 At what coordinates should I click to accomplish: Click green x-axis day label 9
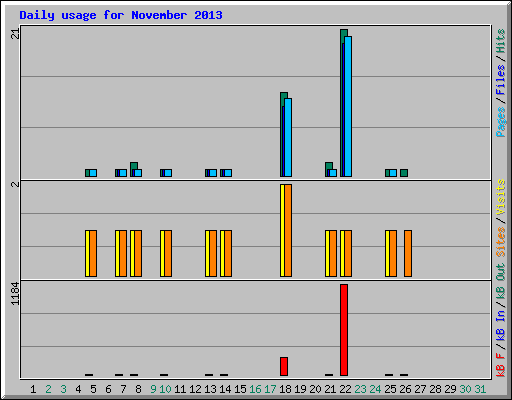(153, 389)
